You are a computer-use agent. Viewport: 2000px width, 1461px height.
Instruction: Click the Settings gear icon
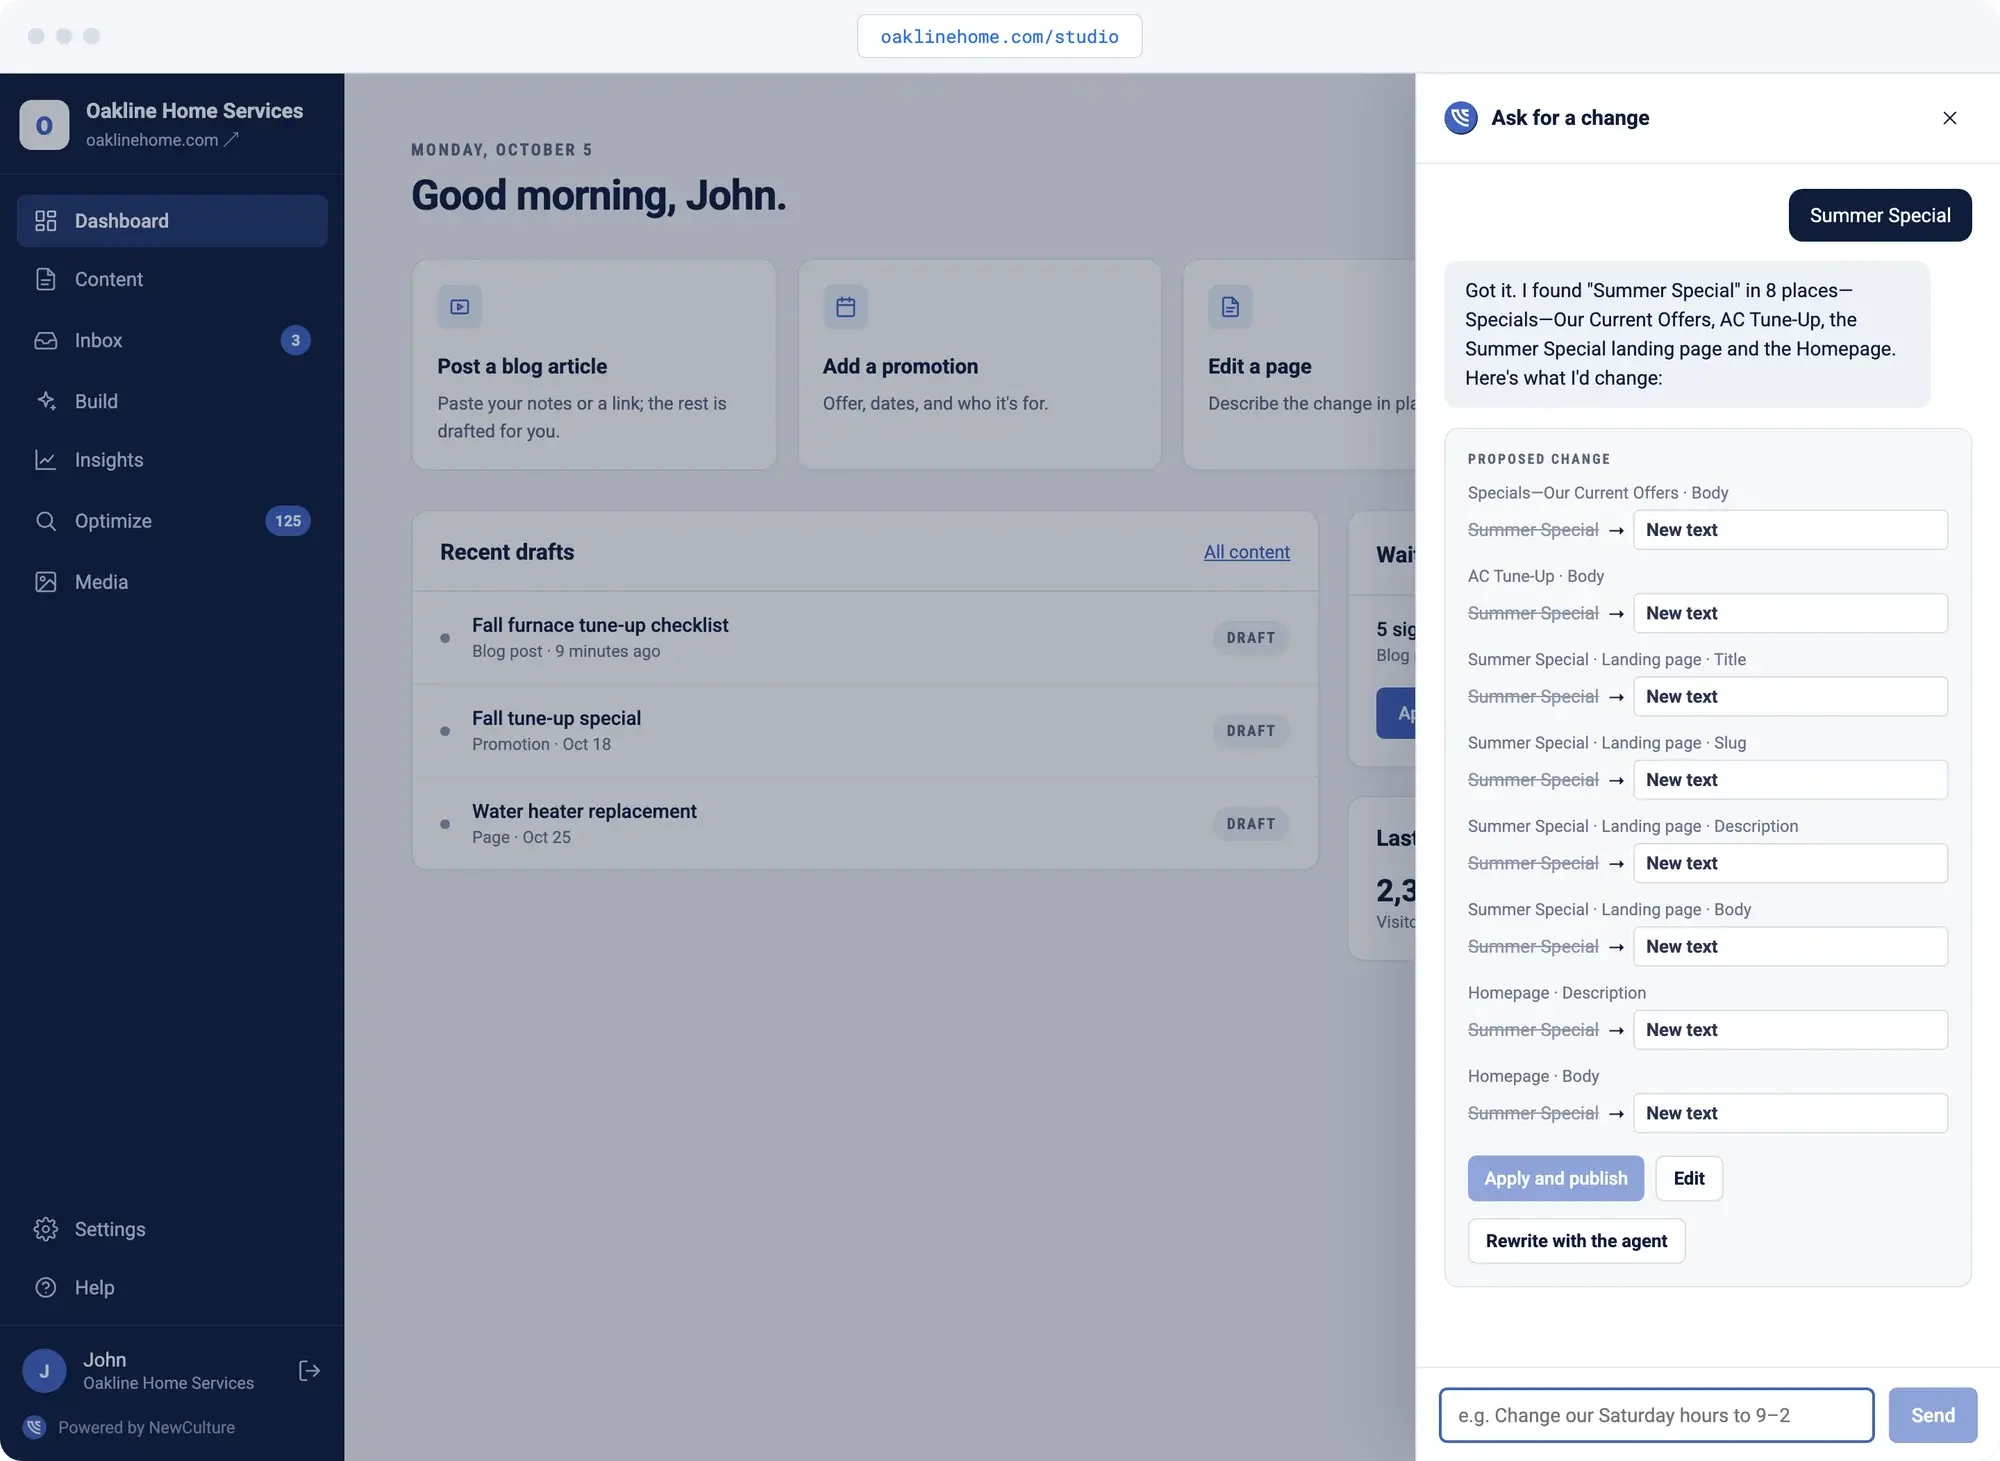(x=46, y=1229)
